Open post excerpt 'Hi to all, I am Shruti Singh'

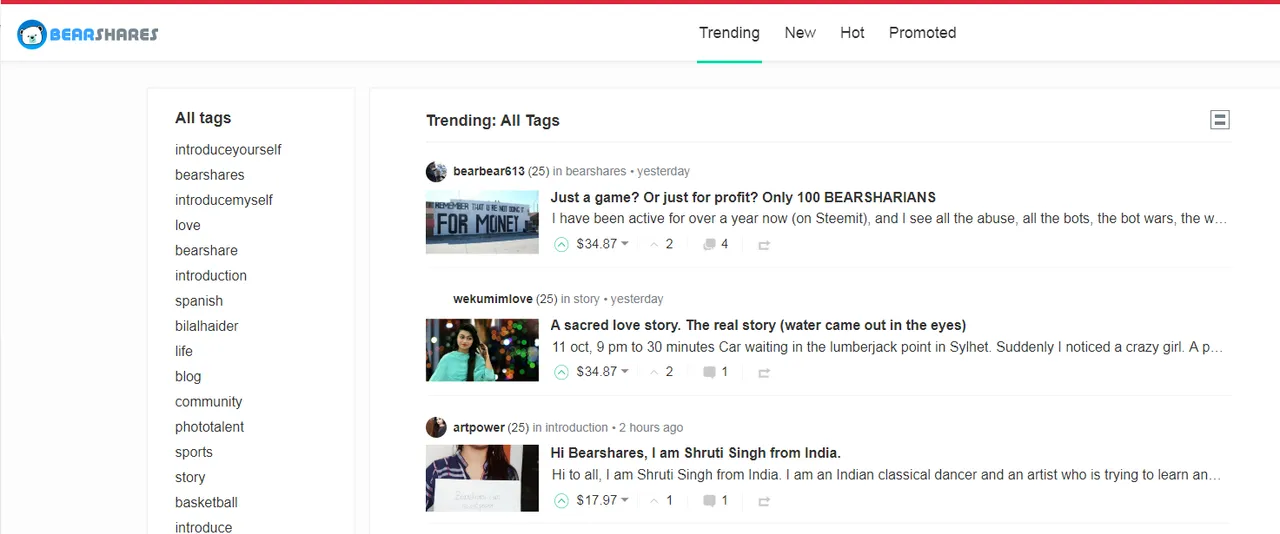(886, 475)
